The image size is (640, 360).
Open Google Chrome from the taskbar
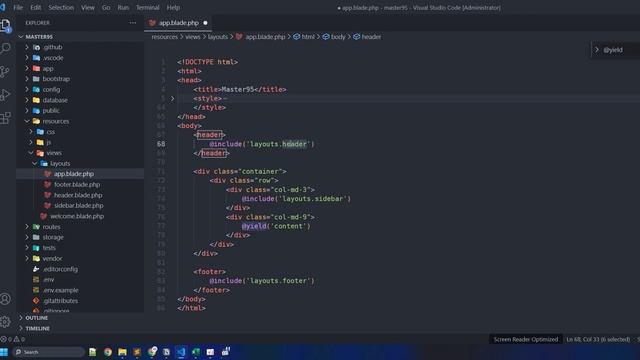[108, 352]
